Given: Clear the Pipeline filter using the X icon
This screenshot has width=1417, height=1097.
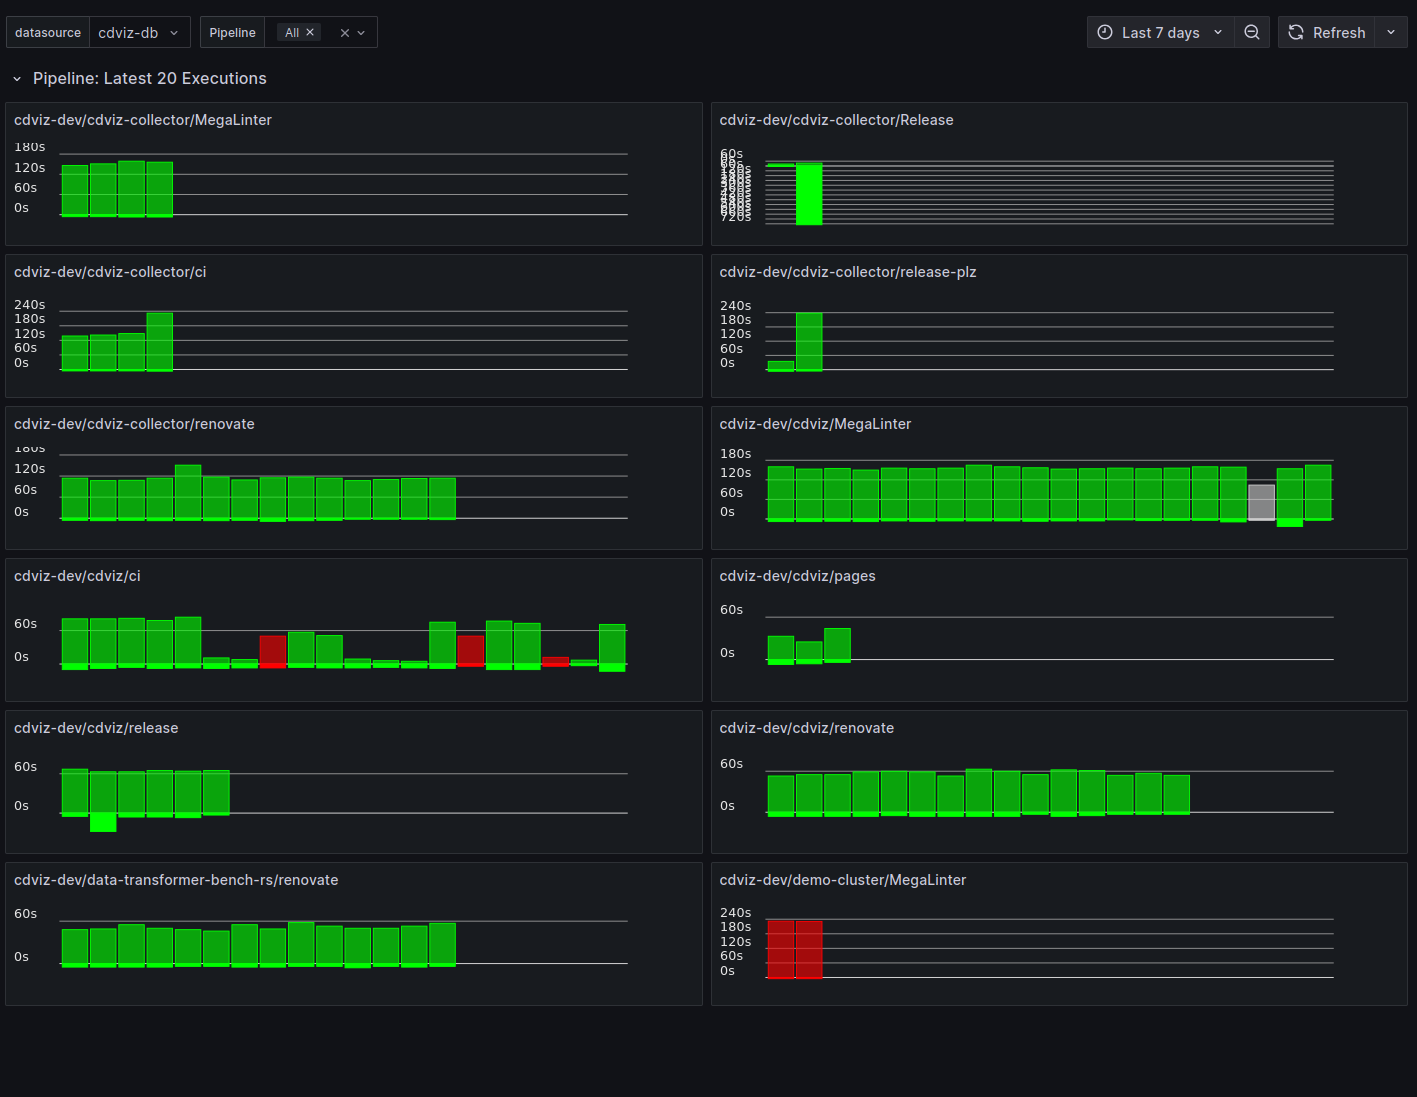Looking at the screenshot, I should 345,31.
